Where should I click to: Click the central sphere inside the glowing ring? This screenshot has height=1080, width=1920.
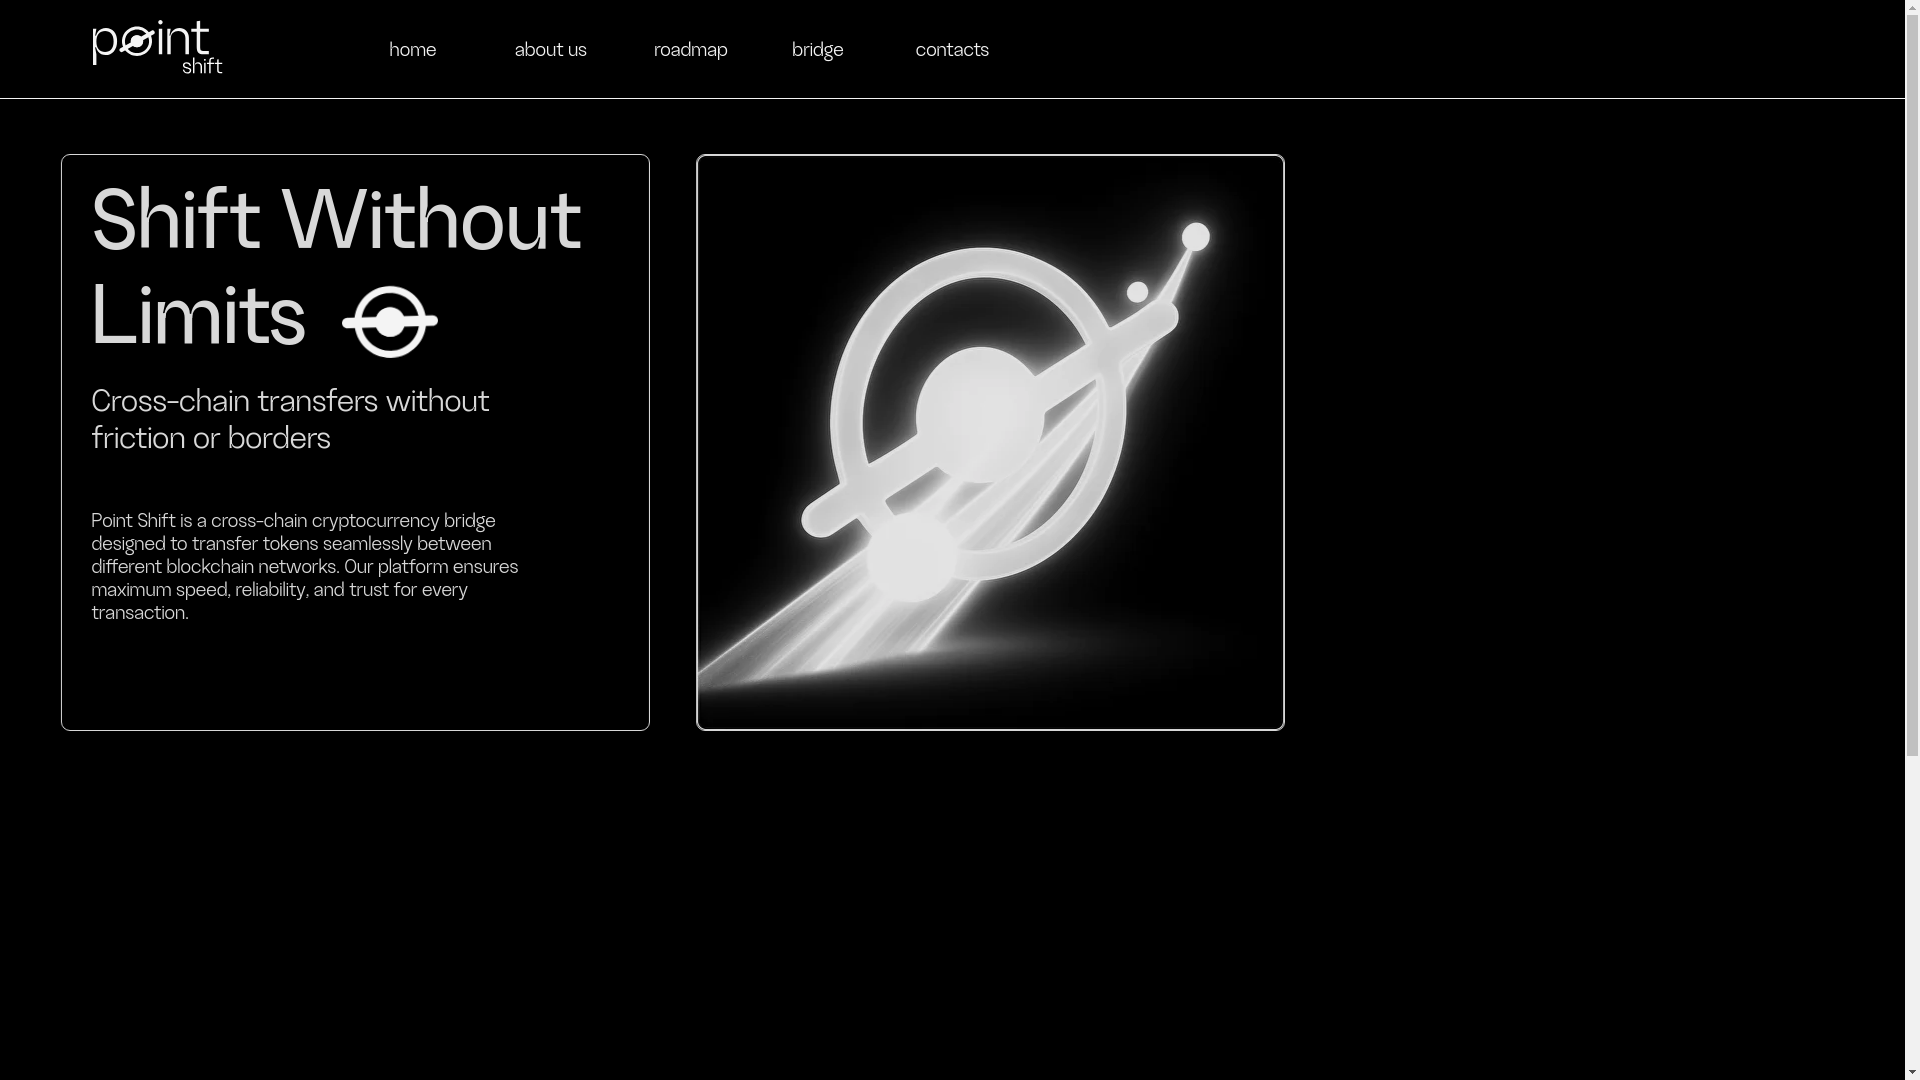(980, 414)
